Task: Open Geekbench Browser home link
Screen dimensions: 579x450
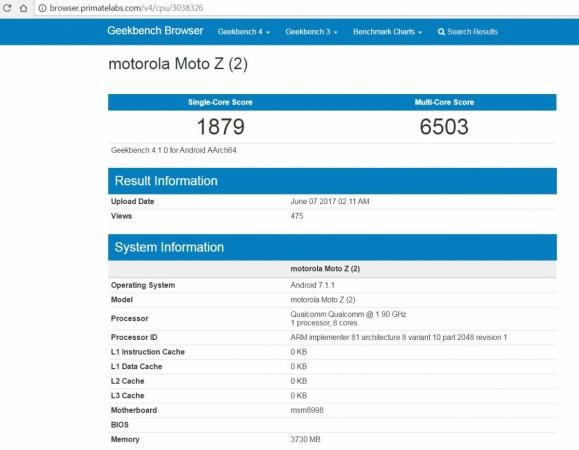Action: (x=155, y=31)
